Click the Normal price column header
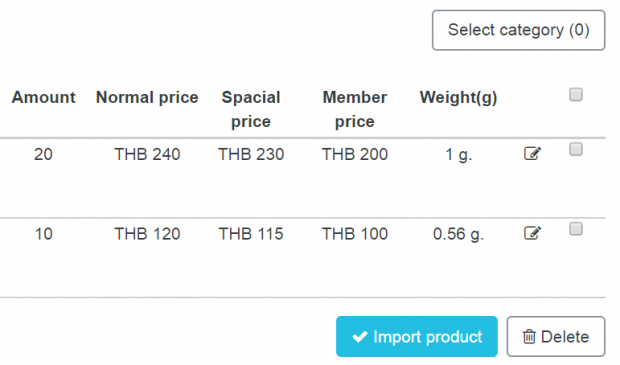The image size is (620, 365). [147, 97]
